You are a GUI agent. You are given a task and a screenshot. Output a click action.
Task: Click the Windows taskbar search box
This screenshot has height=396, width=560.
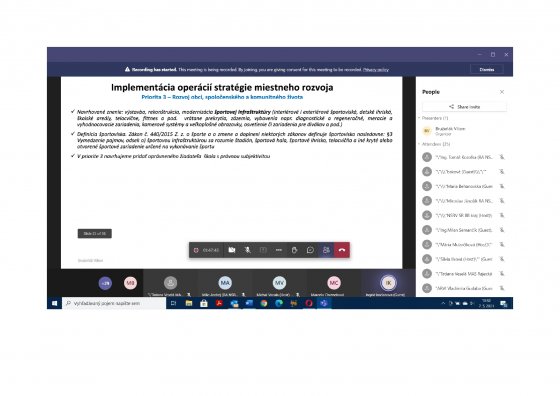coord(114,303)
